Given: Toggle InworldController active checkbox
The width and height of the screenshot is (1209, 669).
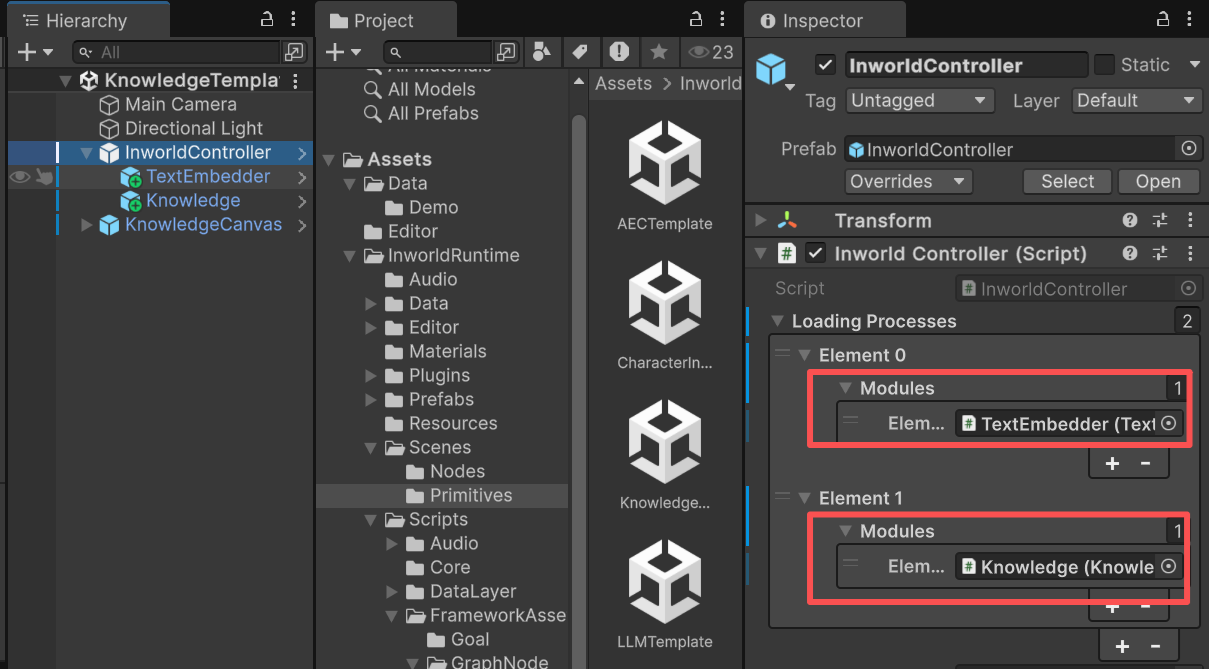Looking at the screenshot, I should (x=825, y=65).
